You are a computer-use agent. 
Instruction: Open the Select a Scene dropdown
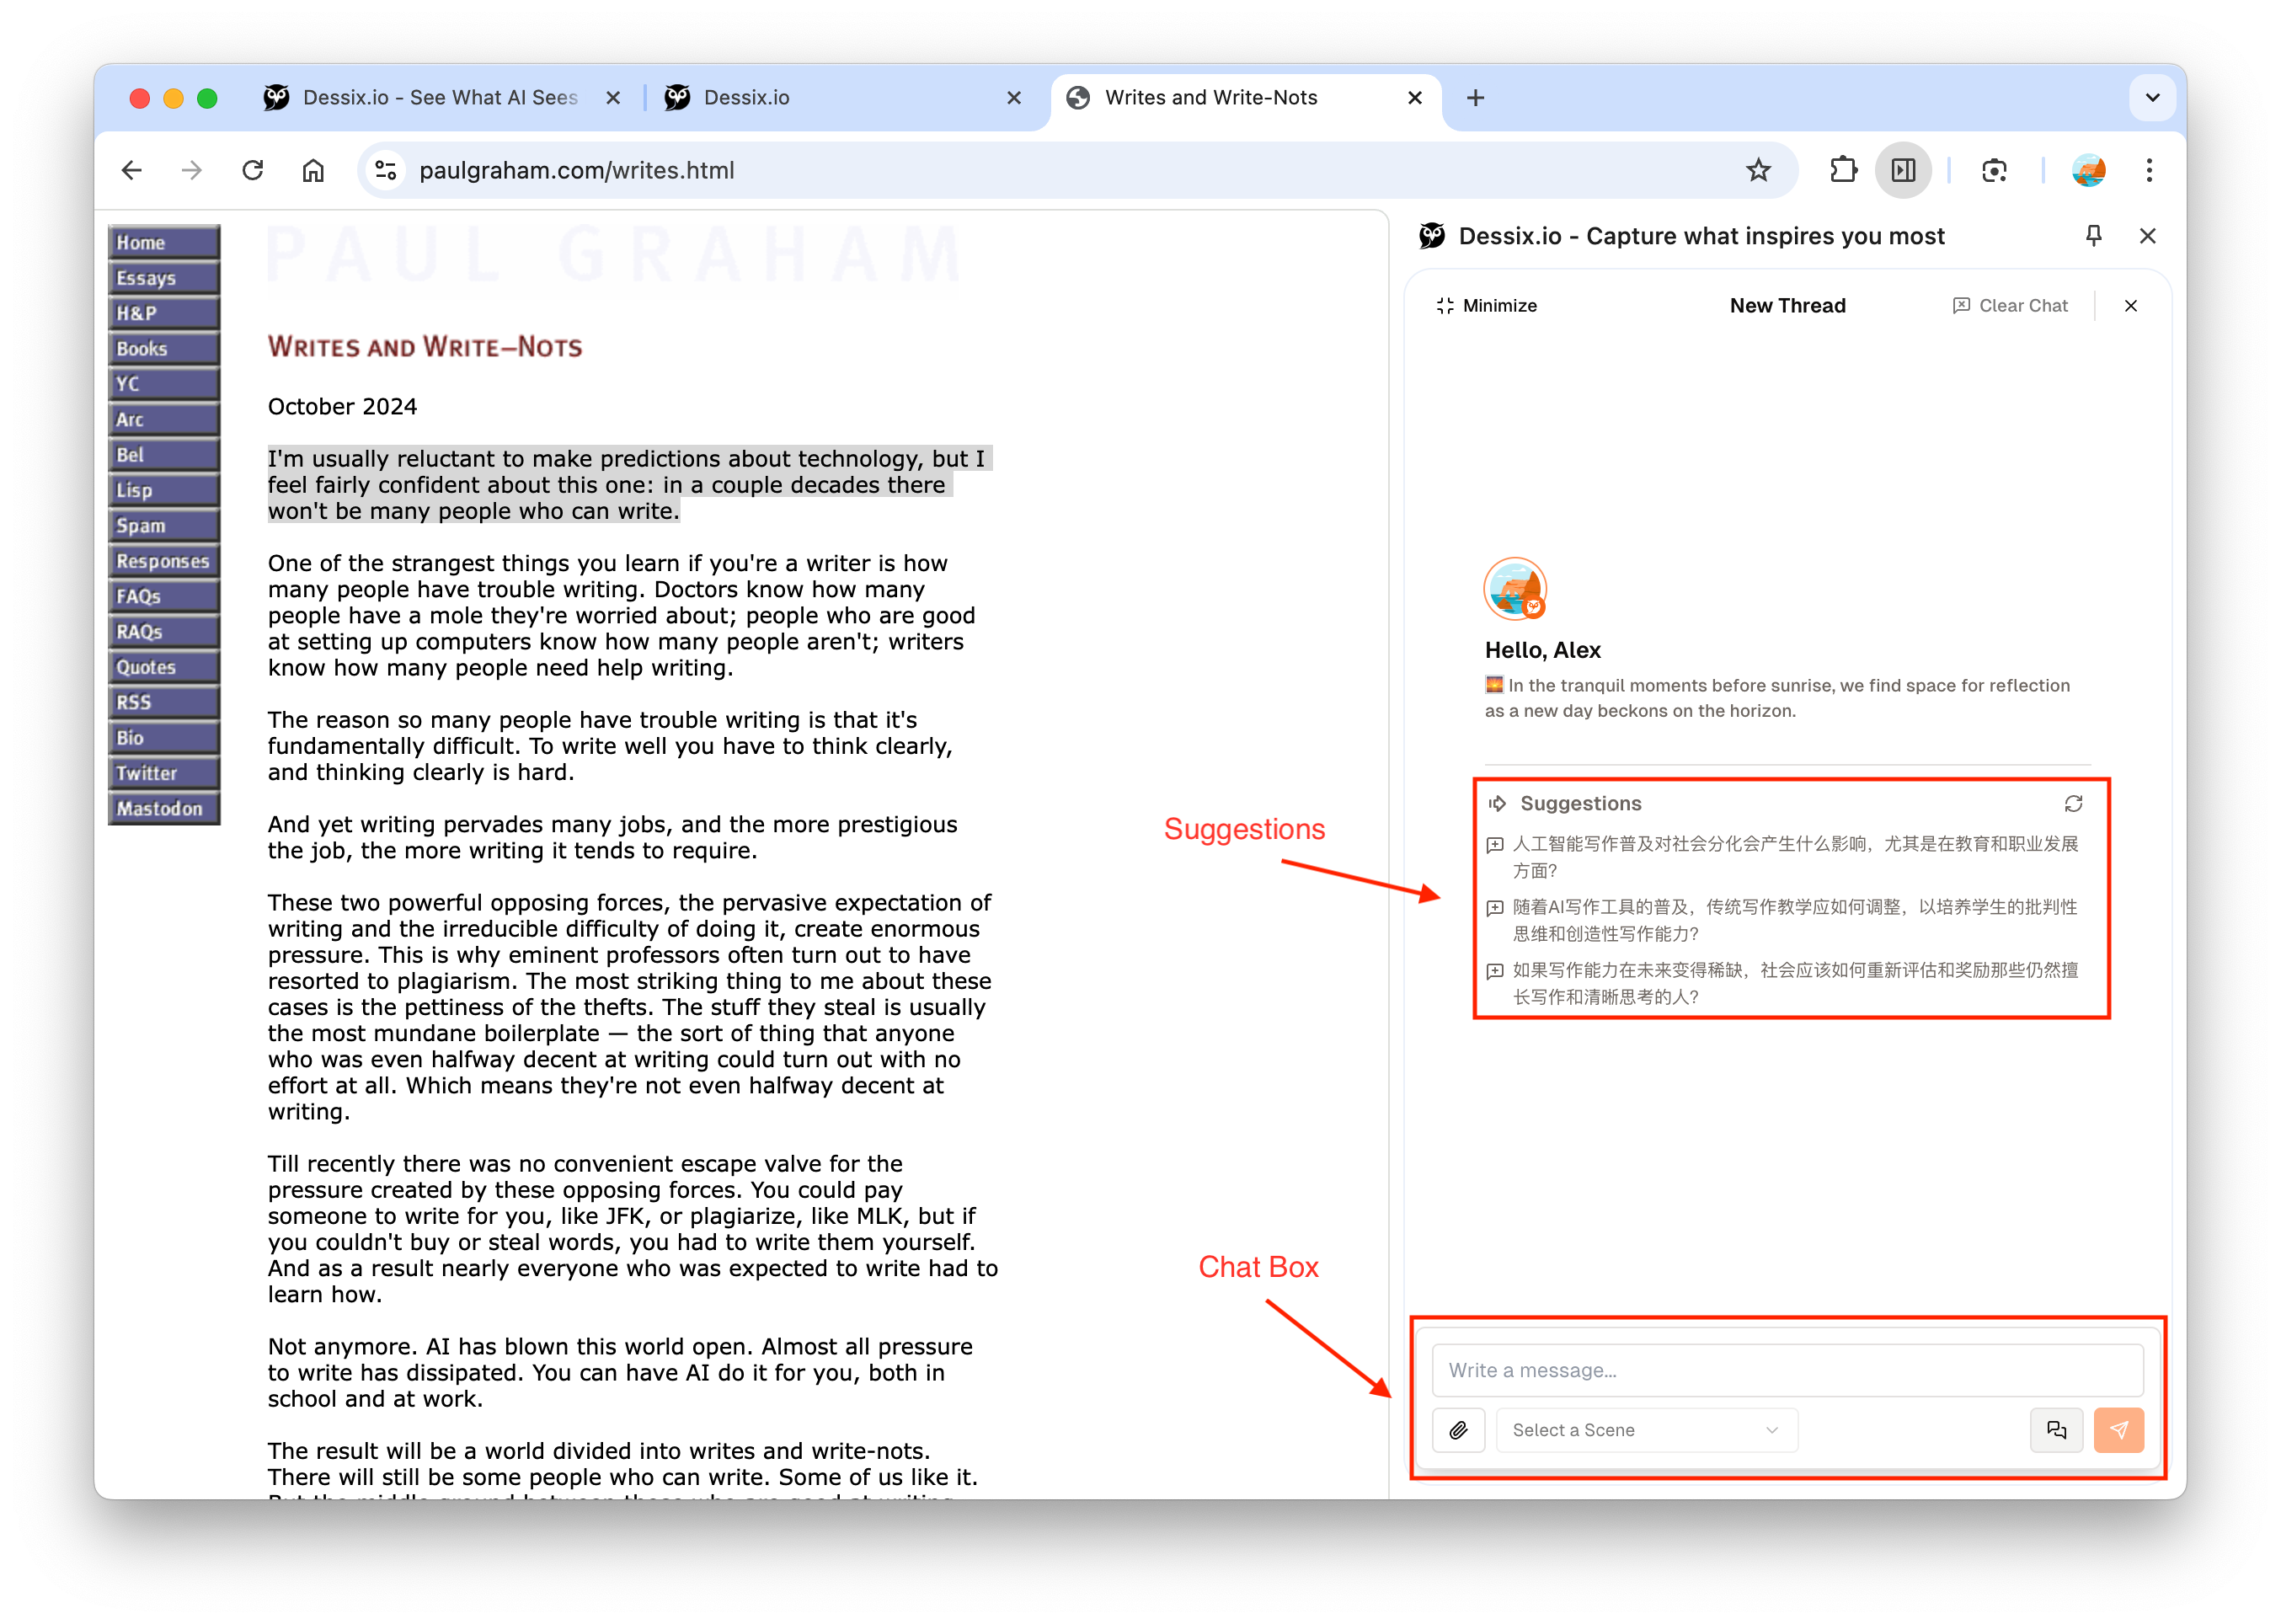click(1646, 1430)
